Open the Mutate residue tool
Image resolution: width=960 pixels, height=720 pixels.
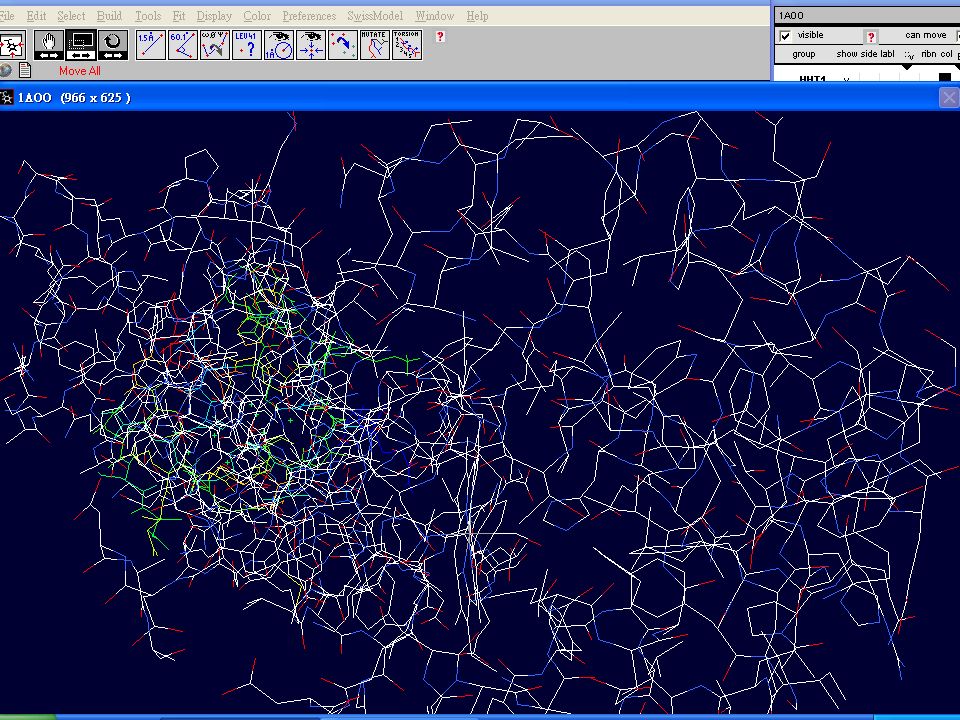[x=375, y=45]
